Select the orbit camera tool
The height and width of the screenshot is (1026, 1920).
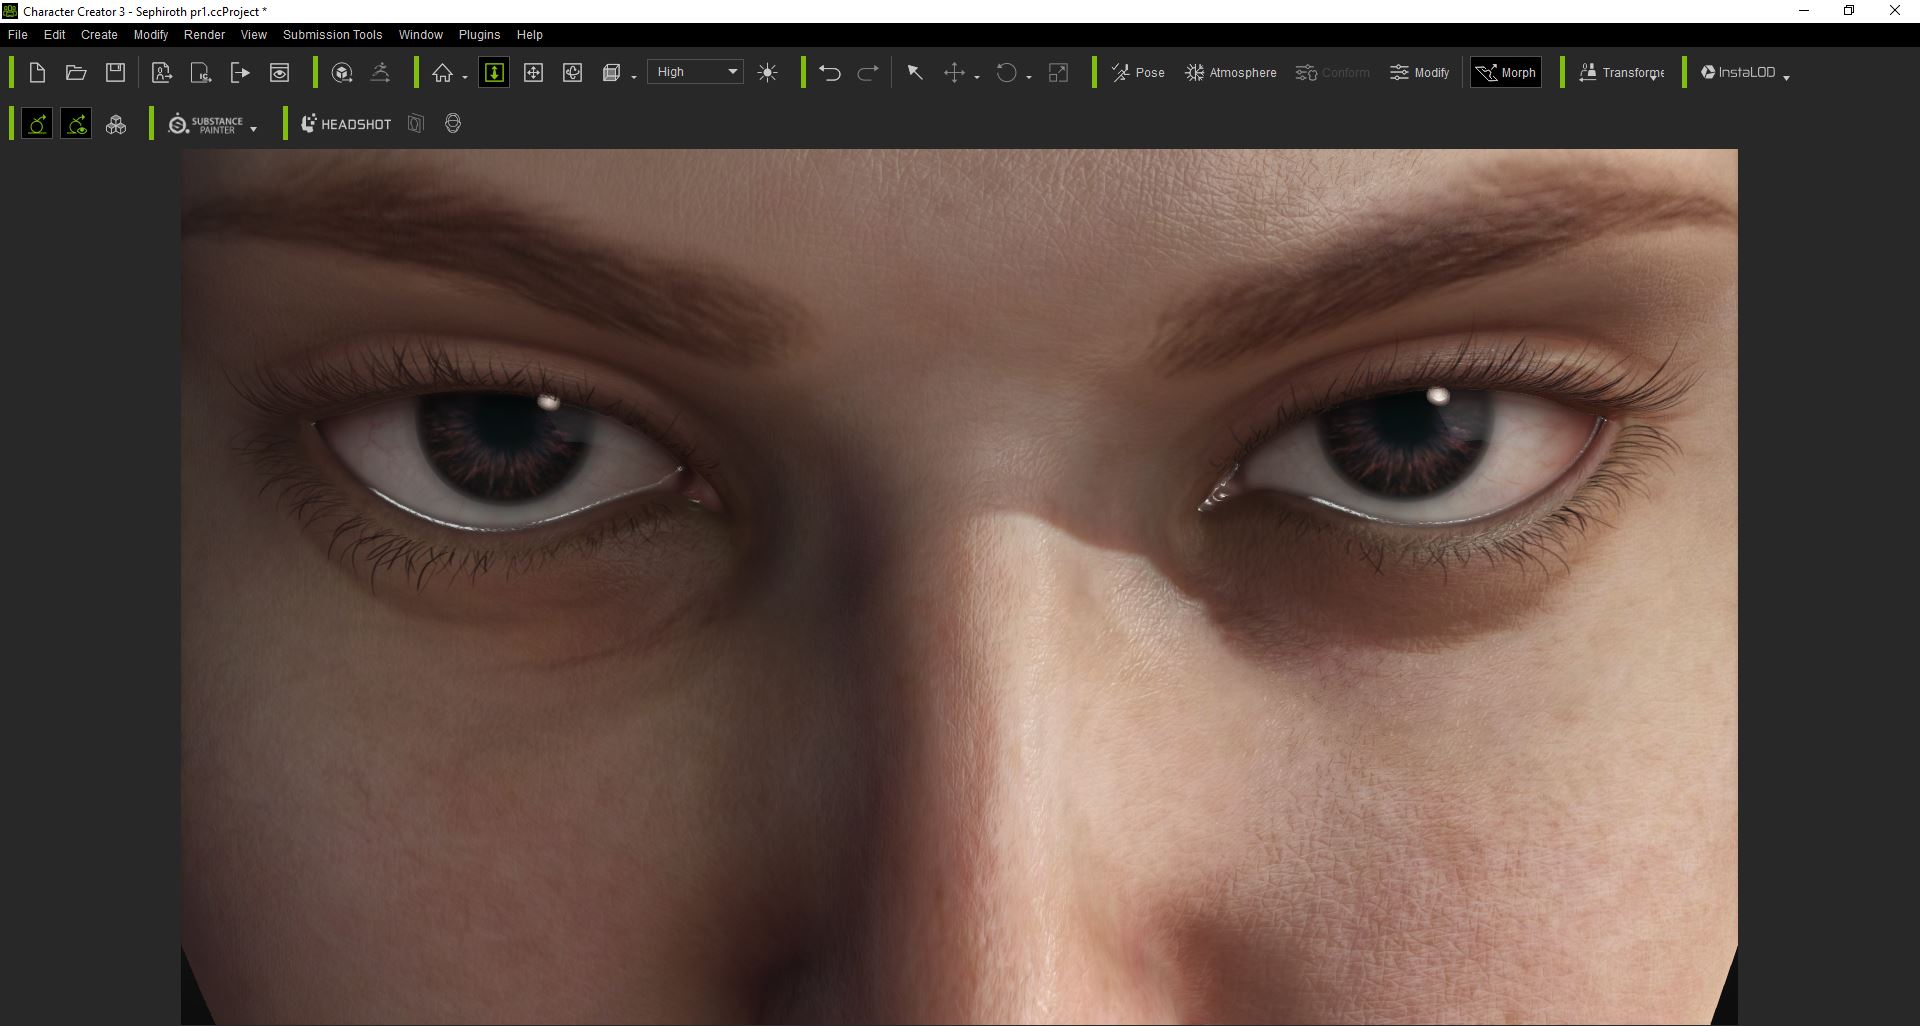point(572,72)
